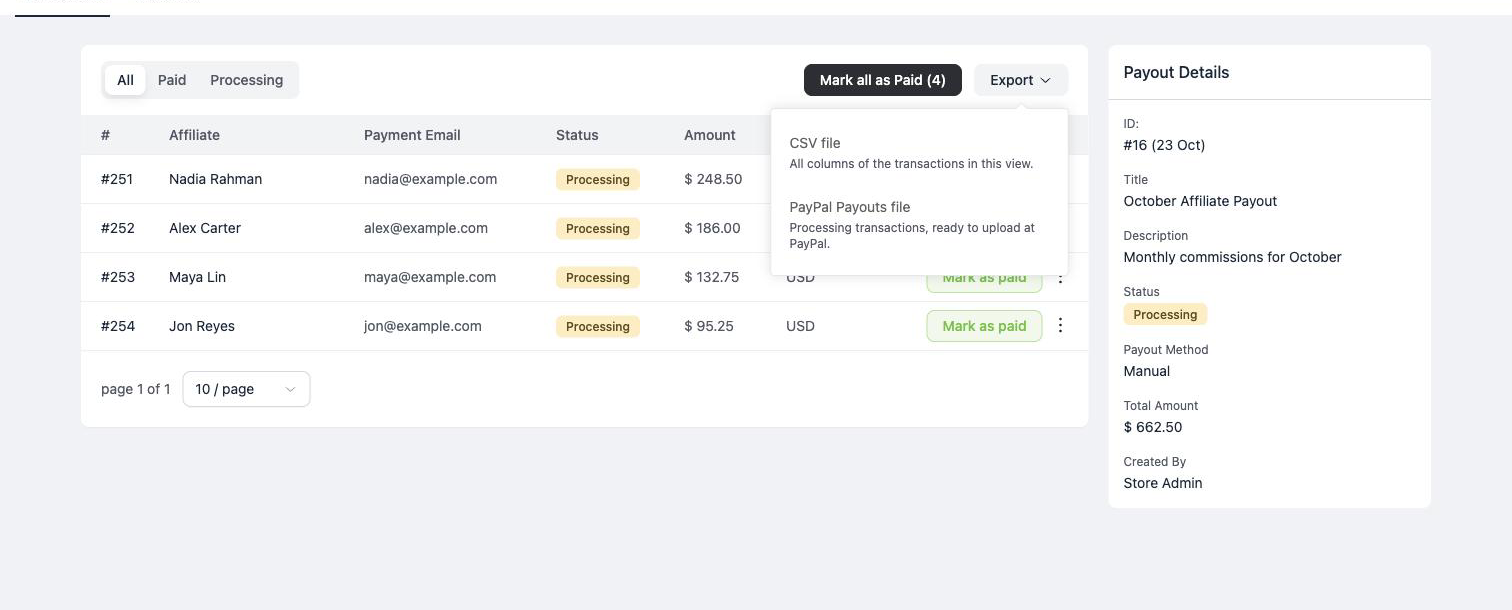
Task: Click transaction number #254
Action: pos(118,326)
